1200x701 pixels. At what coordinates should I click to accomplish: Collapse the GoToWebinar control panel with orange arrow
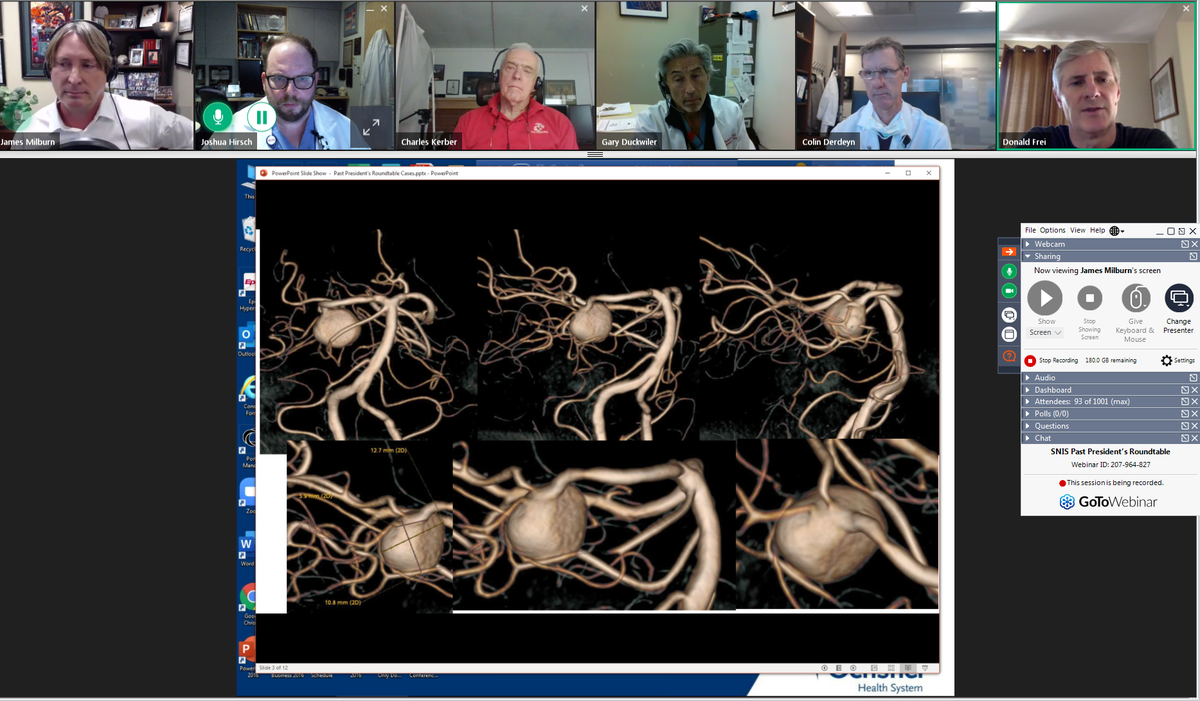[x=1009, y=251]
